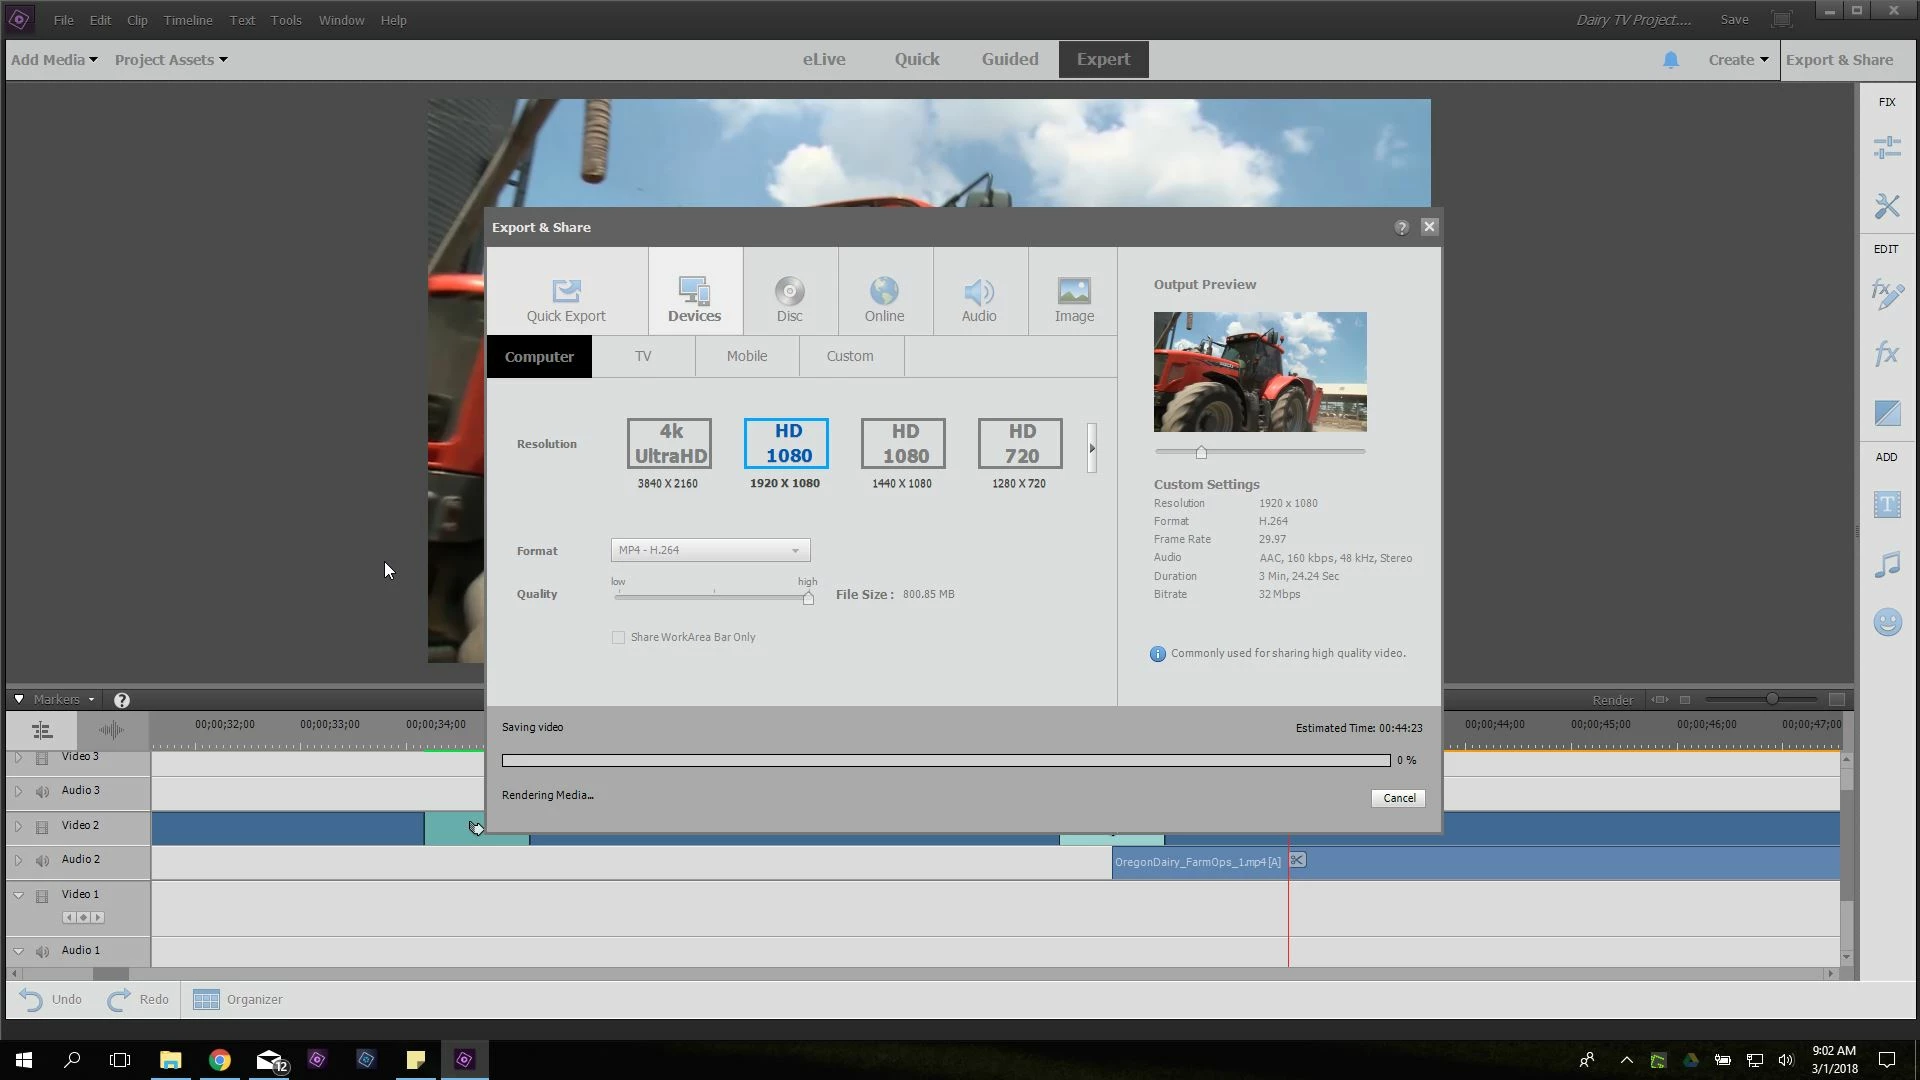Open the Titles & Text panel
Screen dimensions: 1920x1080
[x=1887, y=505]
